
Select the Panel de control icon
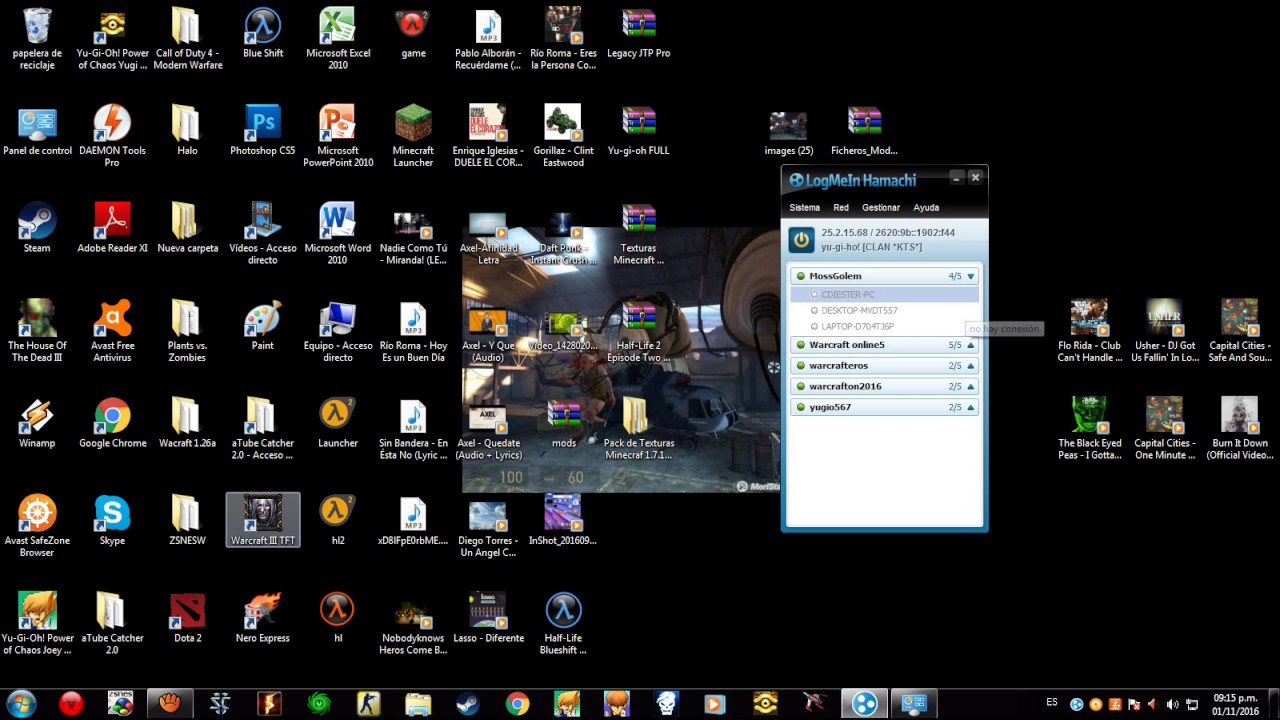[x=37, y=131]
